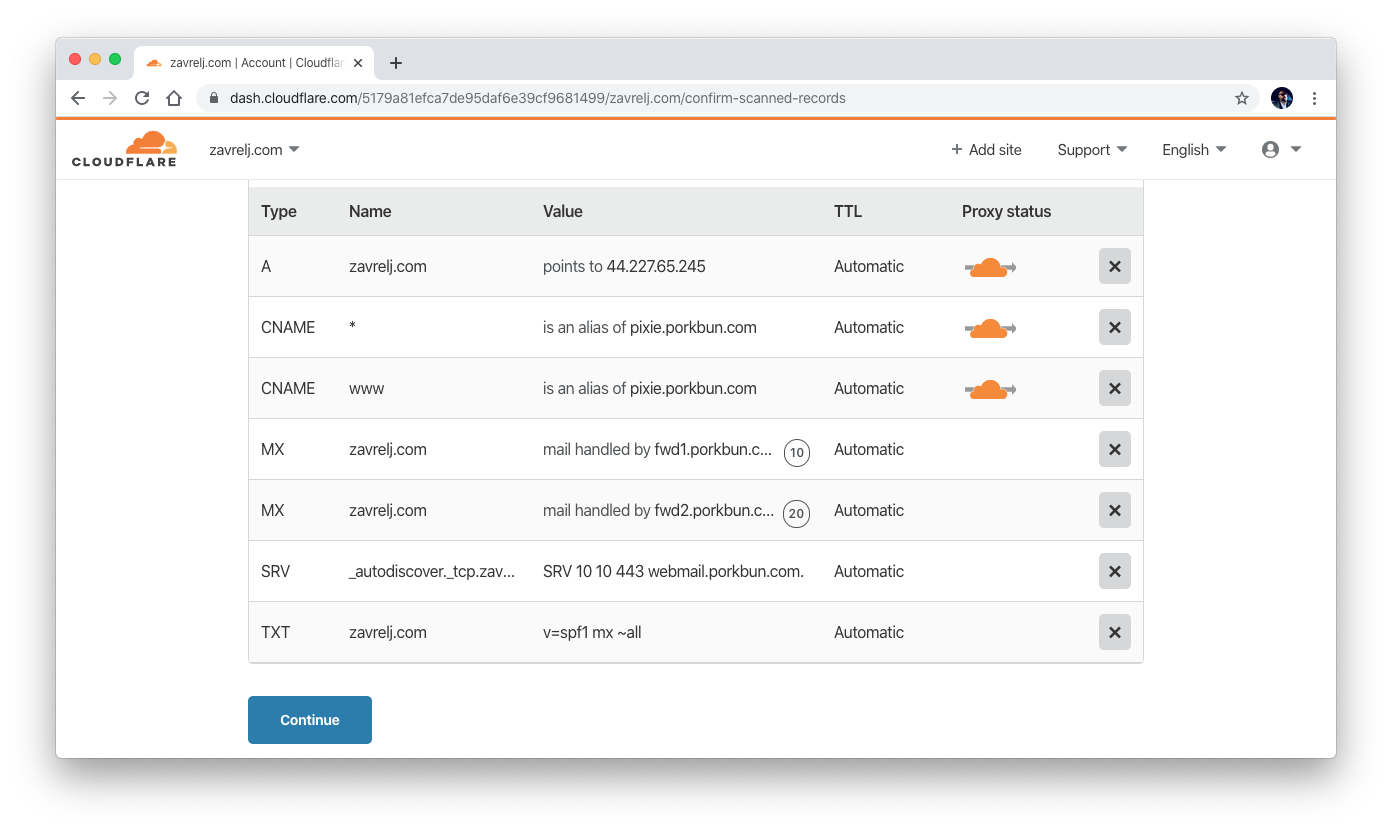
Task: Click the value 'points to 44.227.65.245'
Action: [x=624, y=266]
